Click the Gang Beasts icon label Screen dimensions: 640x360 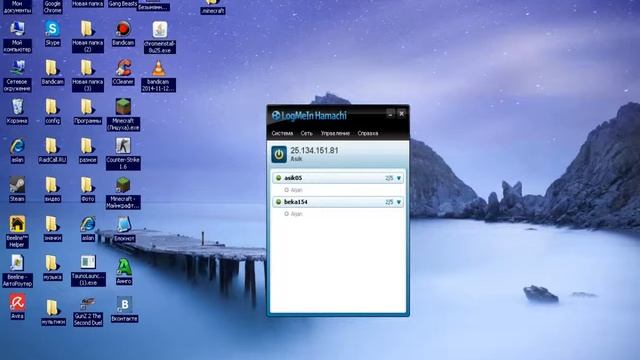[123, 4]
